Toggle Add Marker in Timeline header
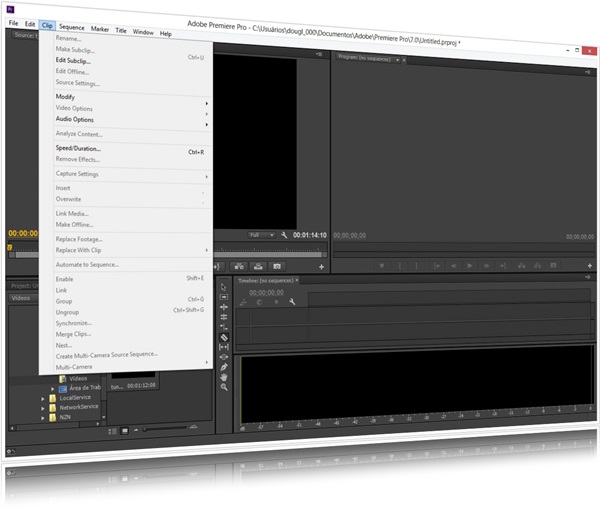Viewport: 600px width, 509px height. [276, 302]
